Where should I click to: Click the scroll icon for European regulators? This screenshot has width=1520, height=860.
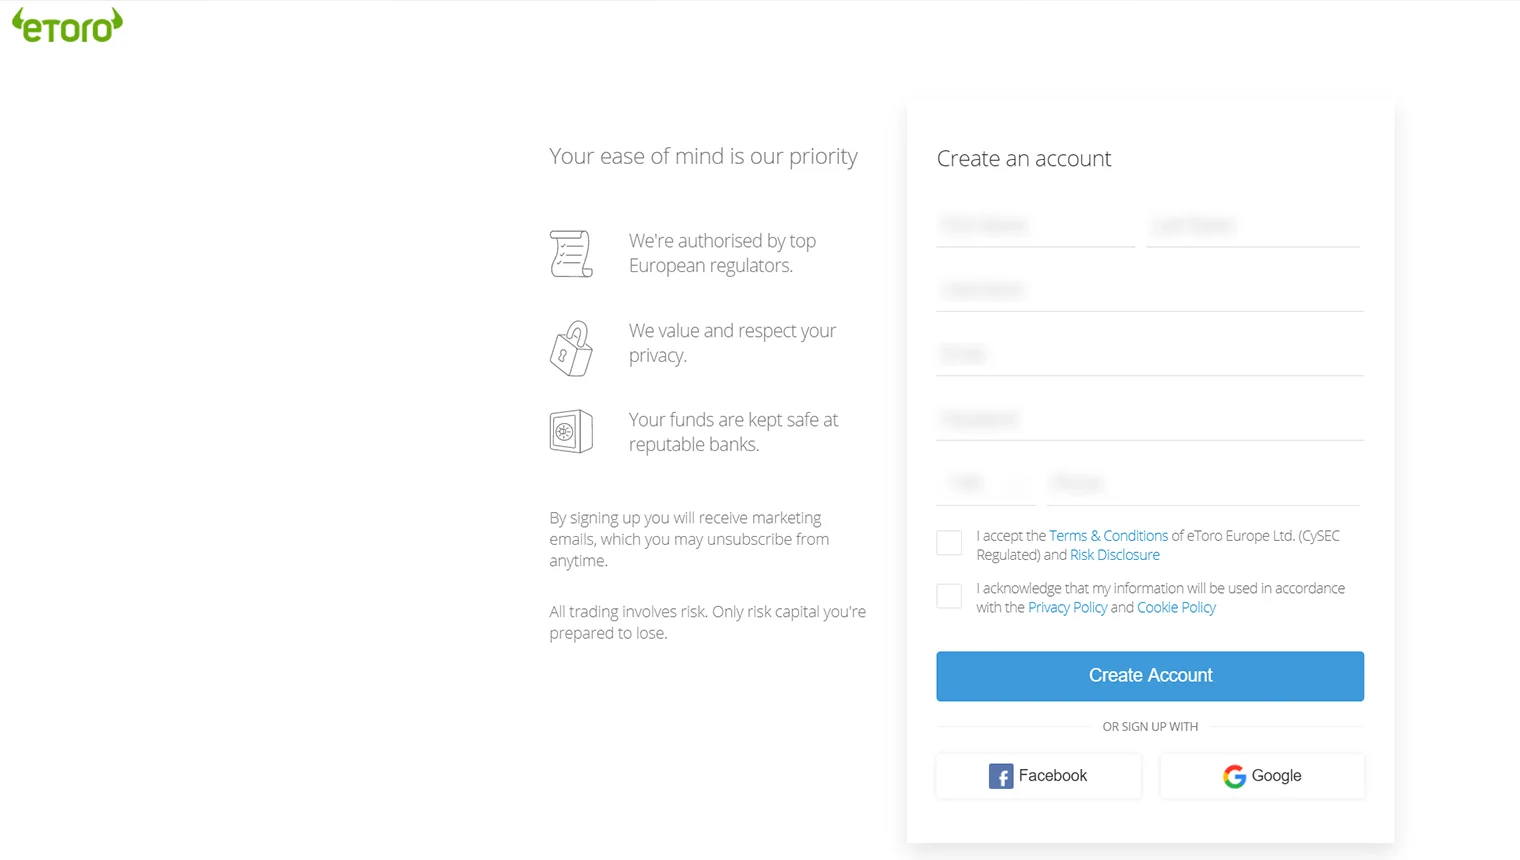click(x=571, y=253)
